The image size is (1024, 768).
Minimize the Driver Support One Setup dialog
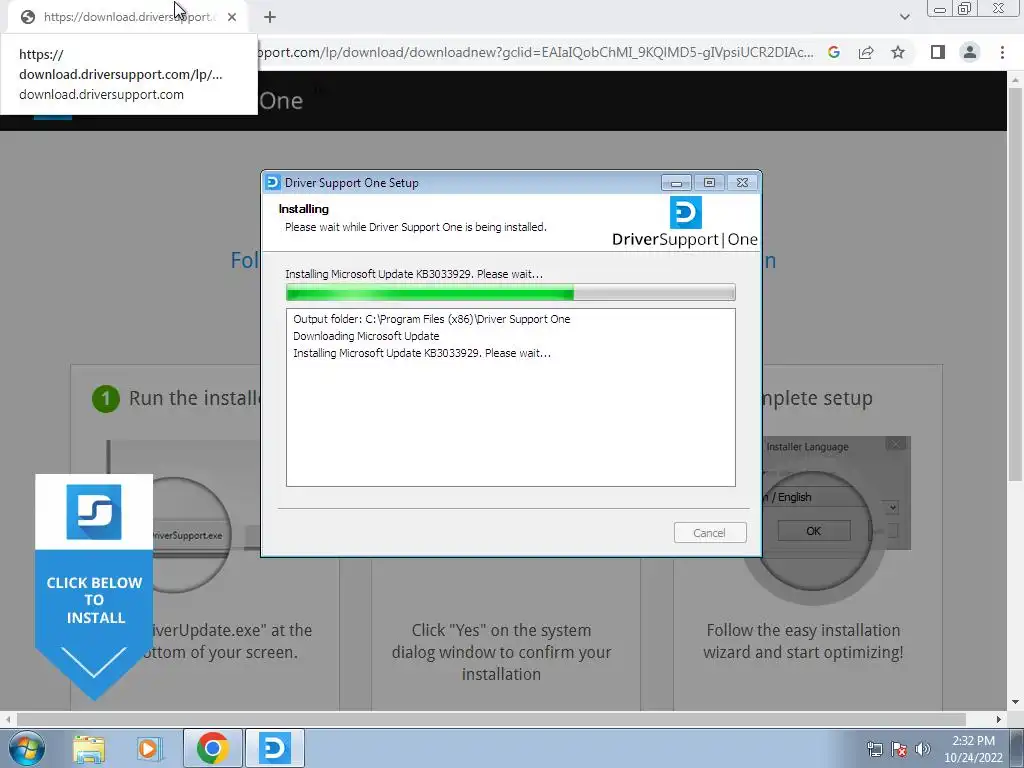676,183
